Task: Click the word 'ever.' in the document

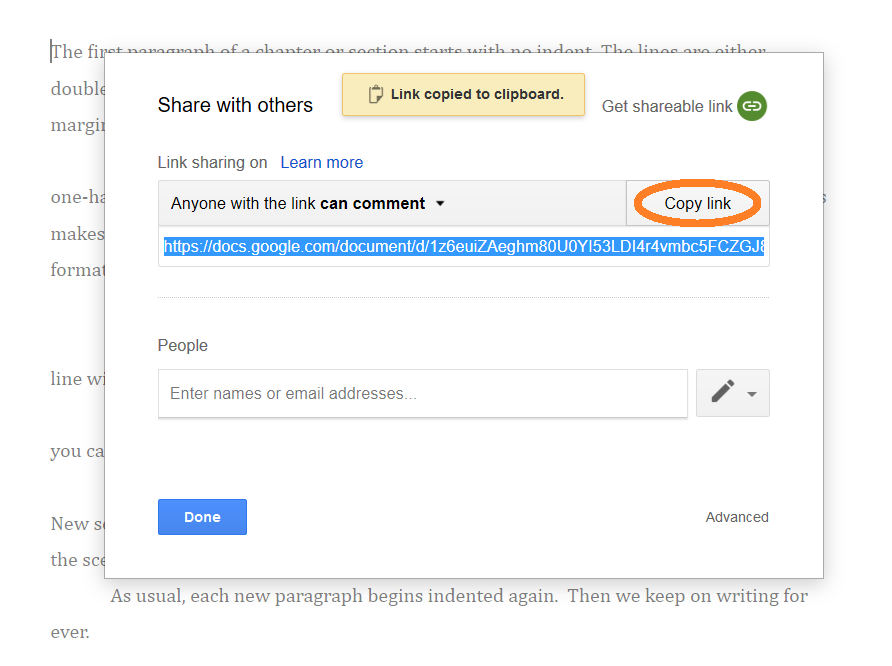Action: tap(70, 632)
